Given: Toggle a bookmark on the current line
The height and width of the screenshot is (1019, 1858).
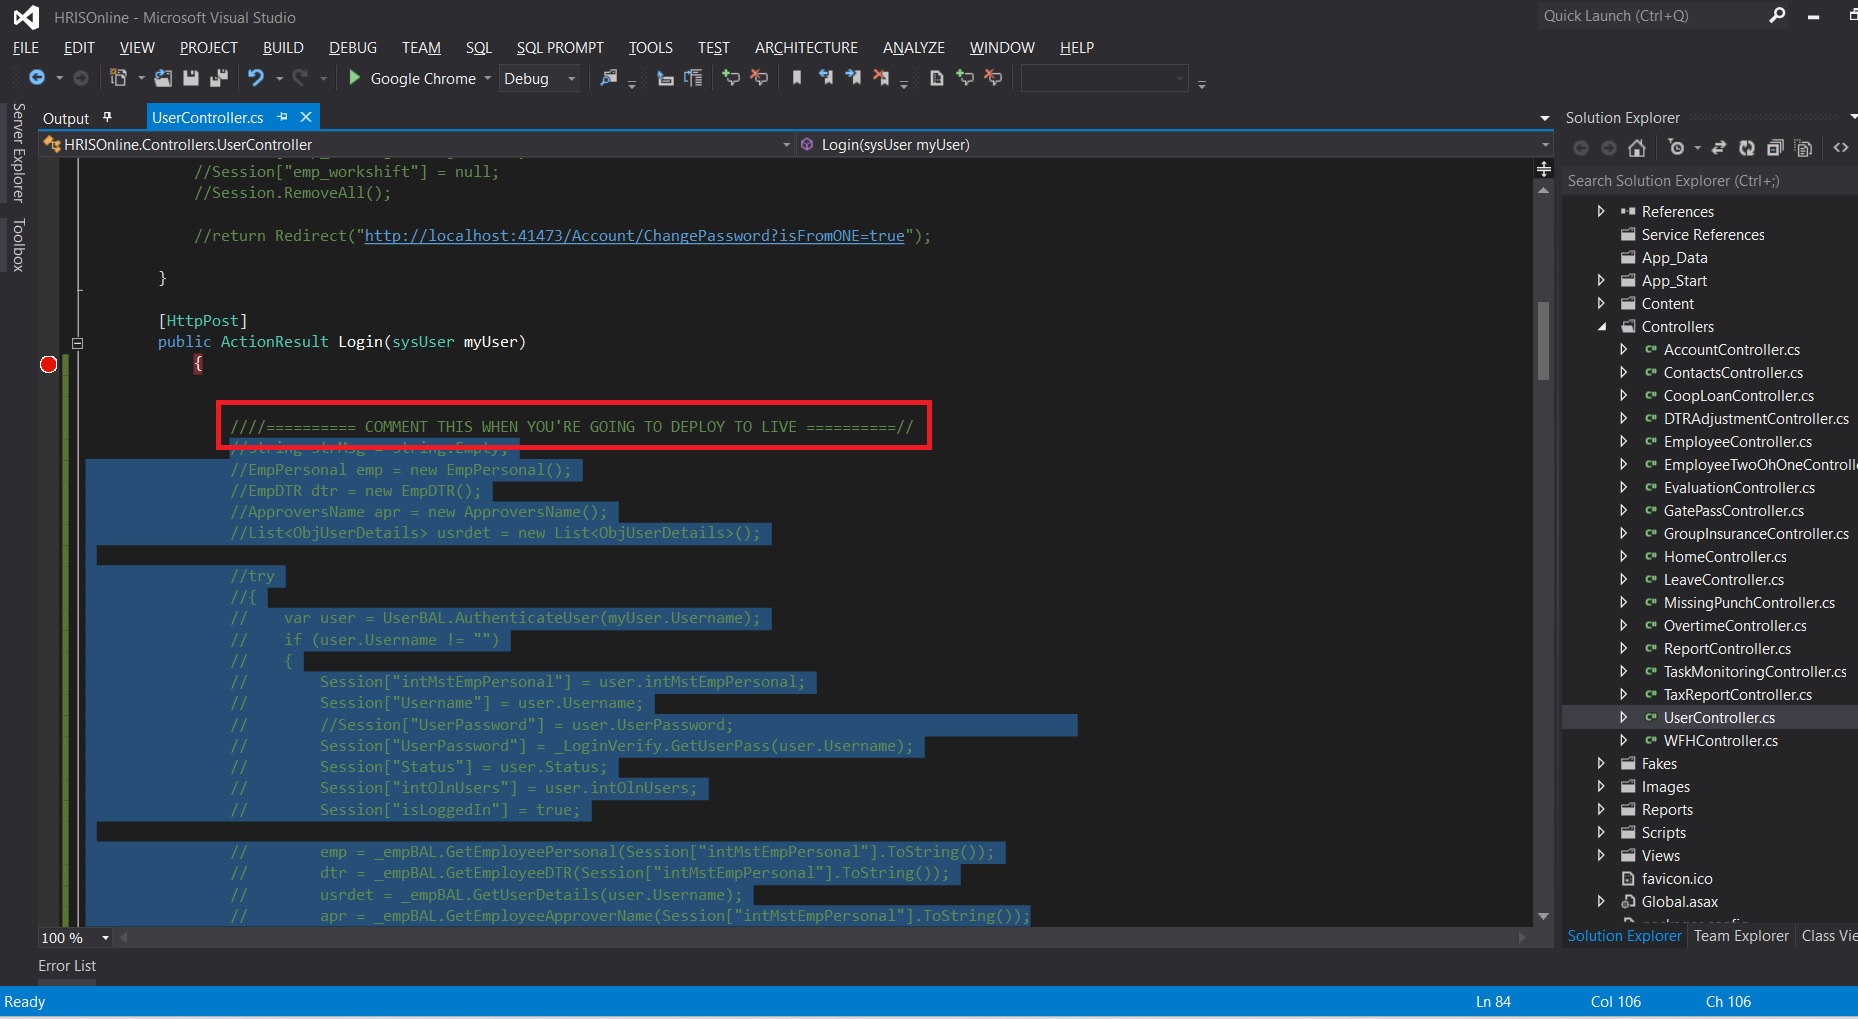Looking at the screenshot, I should click(x=797, y=78).
